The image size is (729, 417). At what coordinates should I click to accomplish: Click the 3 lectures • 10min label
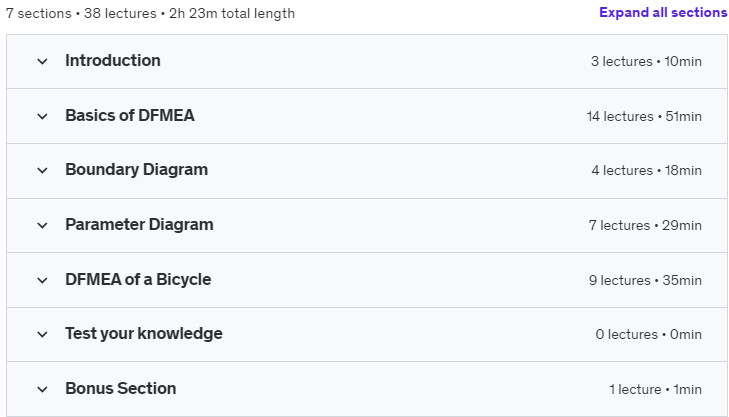[x=646, y=61]
